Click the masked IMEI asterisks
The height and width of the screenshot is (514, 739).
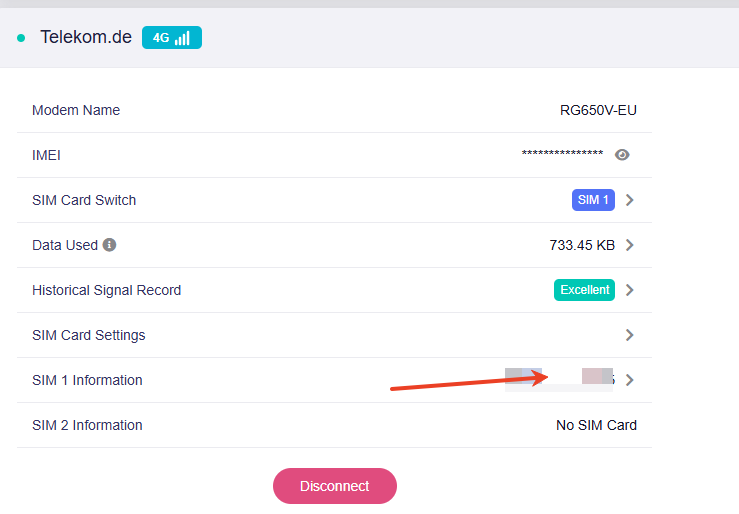562,154
